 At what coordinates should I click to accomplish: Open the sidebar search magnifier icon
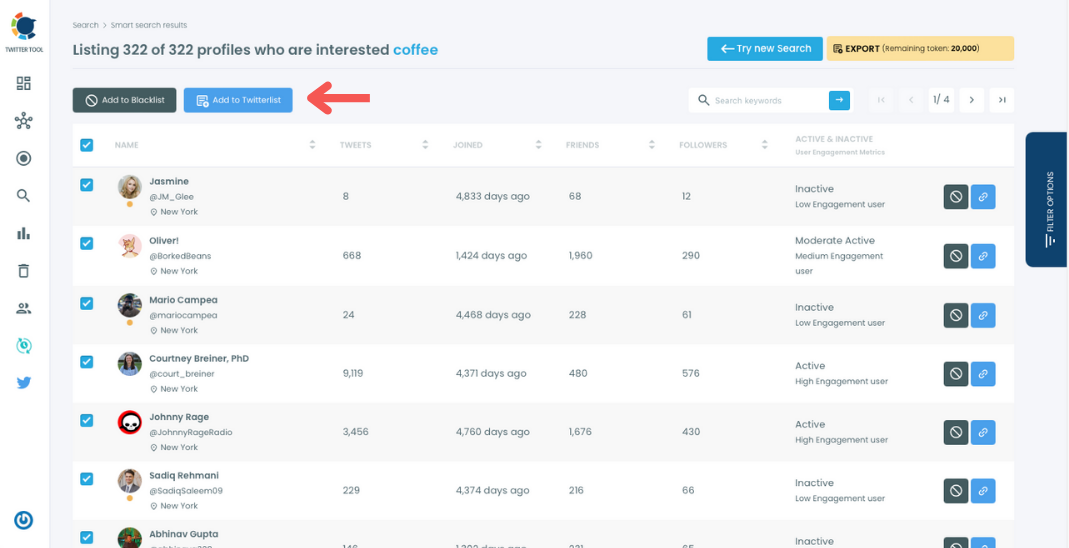point(24,196)
